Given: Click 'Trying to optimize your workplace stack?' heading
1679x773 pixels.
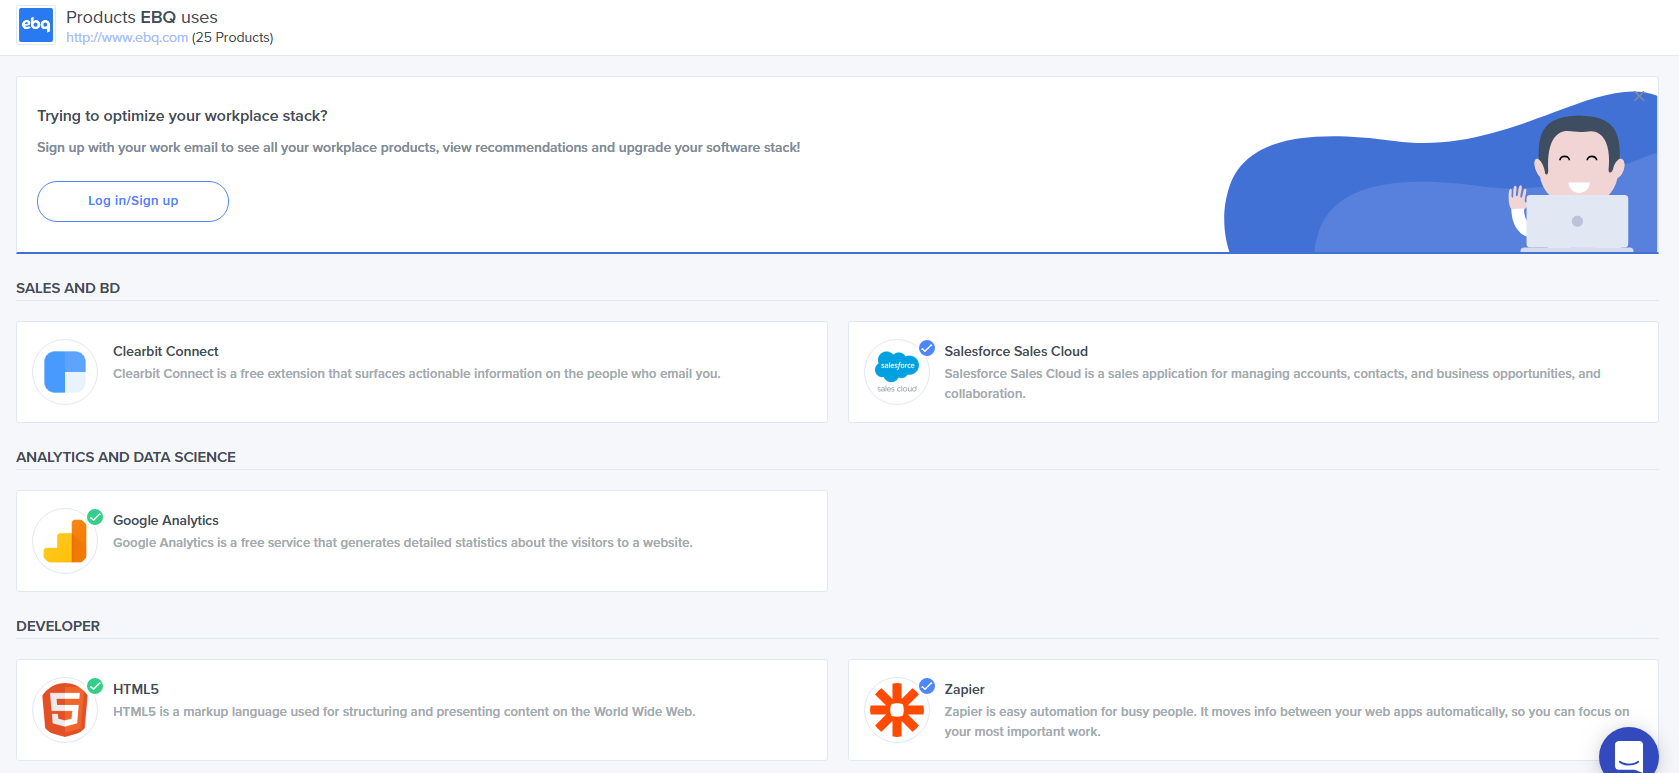Looking at the screenshot, I should (183, 116).
